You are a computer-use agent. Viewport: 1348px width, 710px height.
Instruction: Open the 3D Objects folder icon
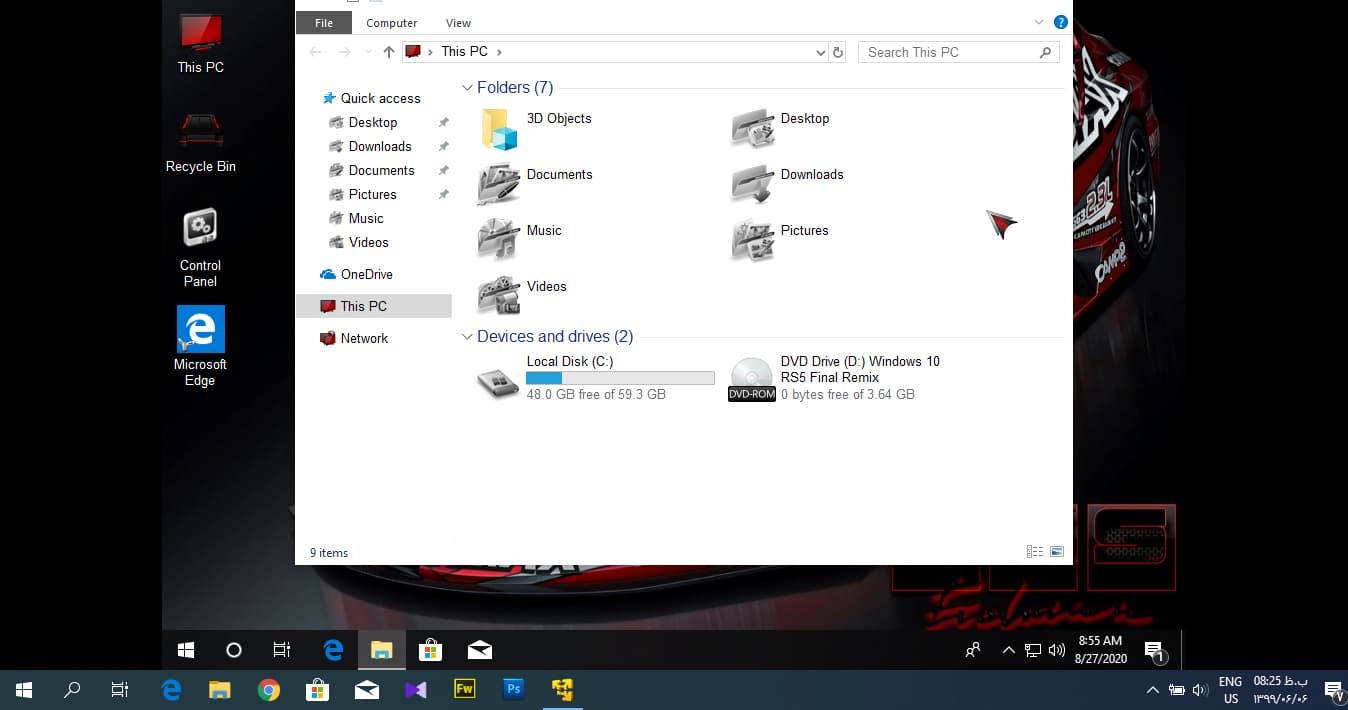point(499,129)
